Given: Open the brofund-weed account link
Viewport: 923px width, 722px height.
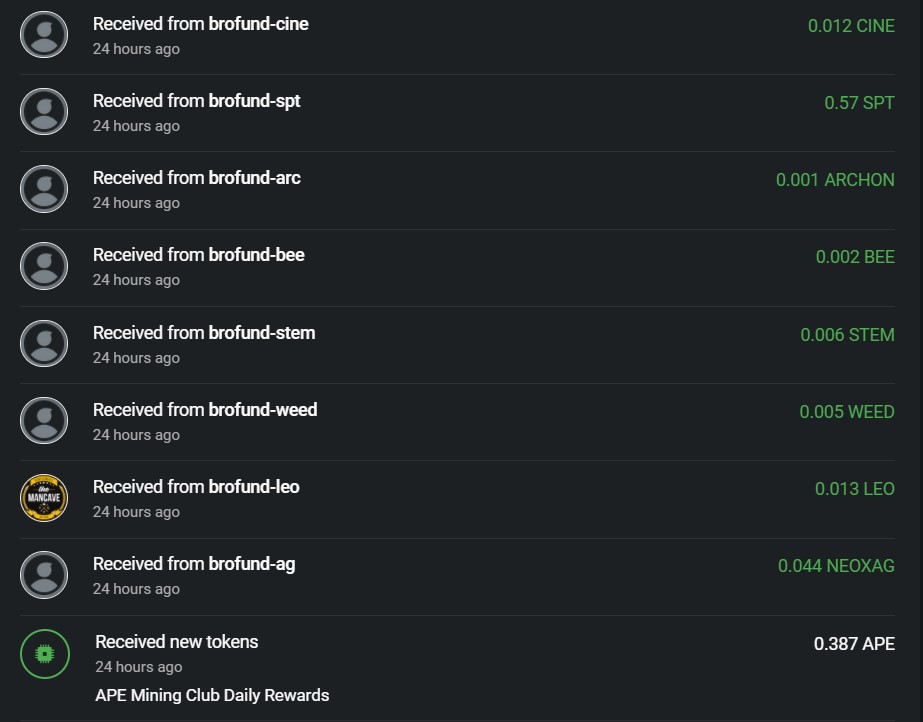Looking at the screenshot, I should tap(263, 410).
